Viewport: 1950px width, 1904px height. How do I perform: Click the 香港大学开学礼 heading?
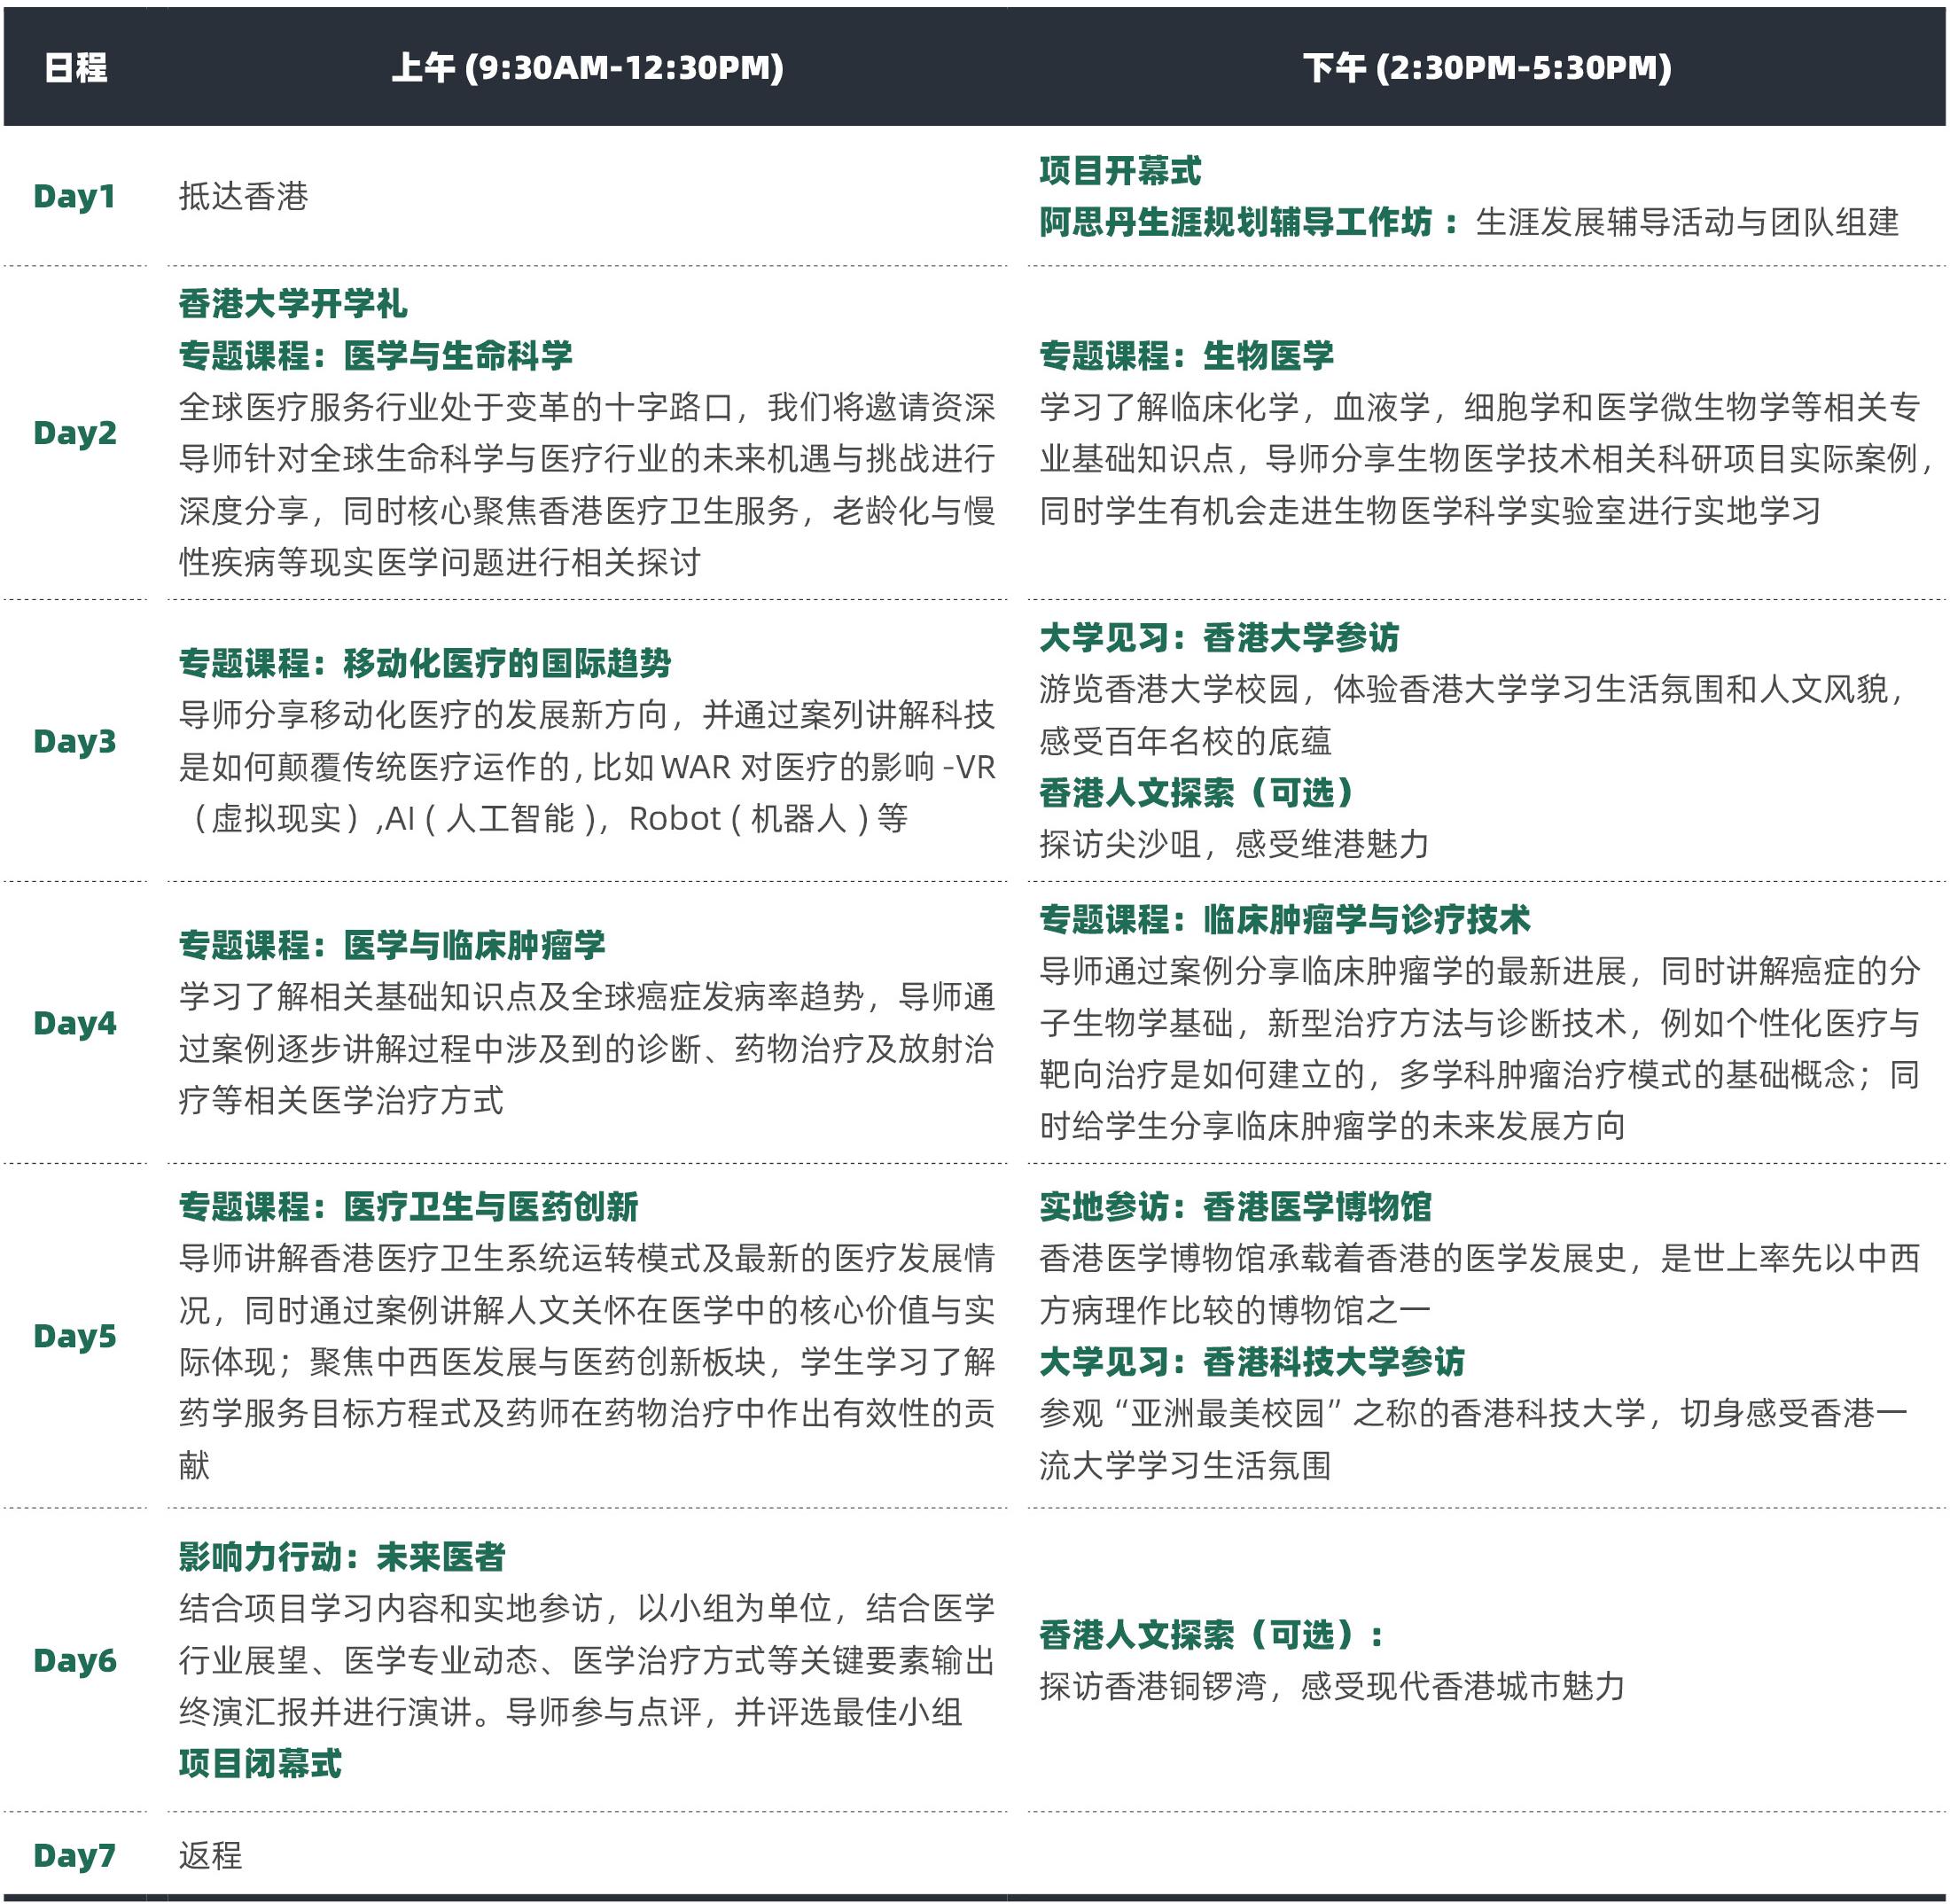point(293,304)
